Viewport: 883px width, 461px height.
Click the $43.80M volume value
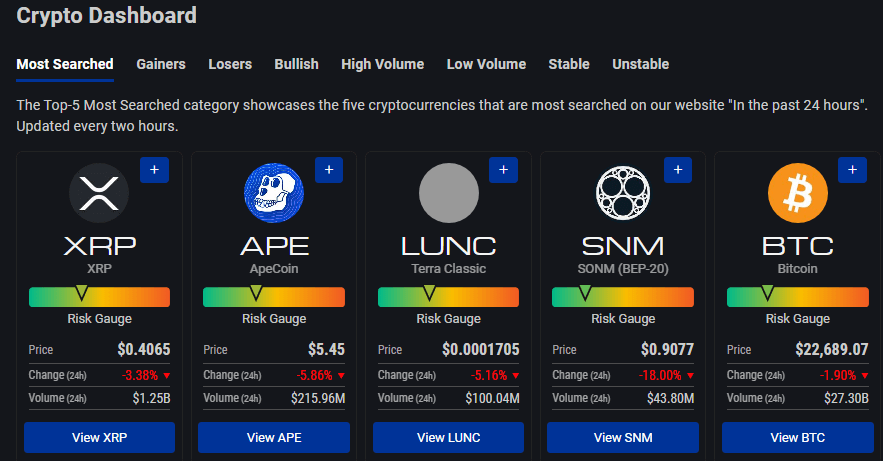[670, 399]
